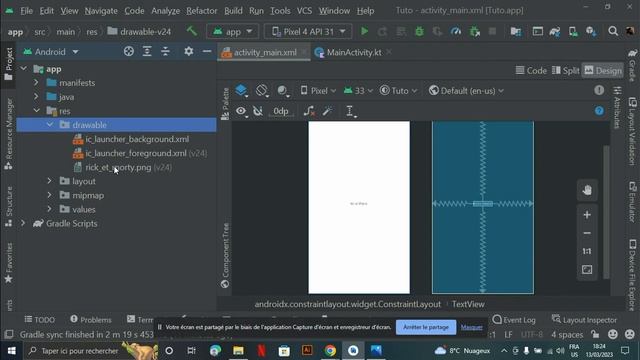Toggle the Attributes side panel
Image resolution: width=640 pixels, height=360 pixels.
click(x=617, y=107)
